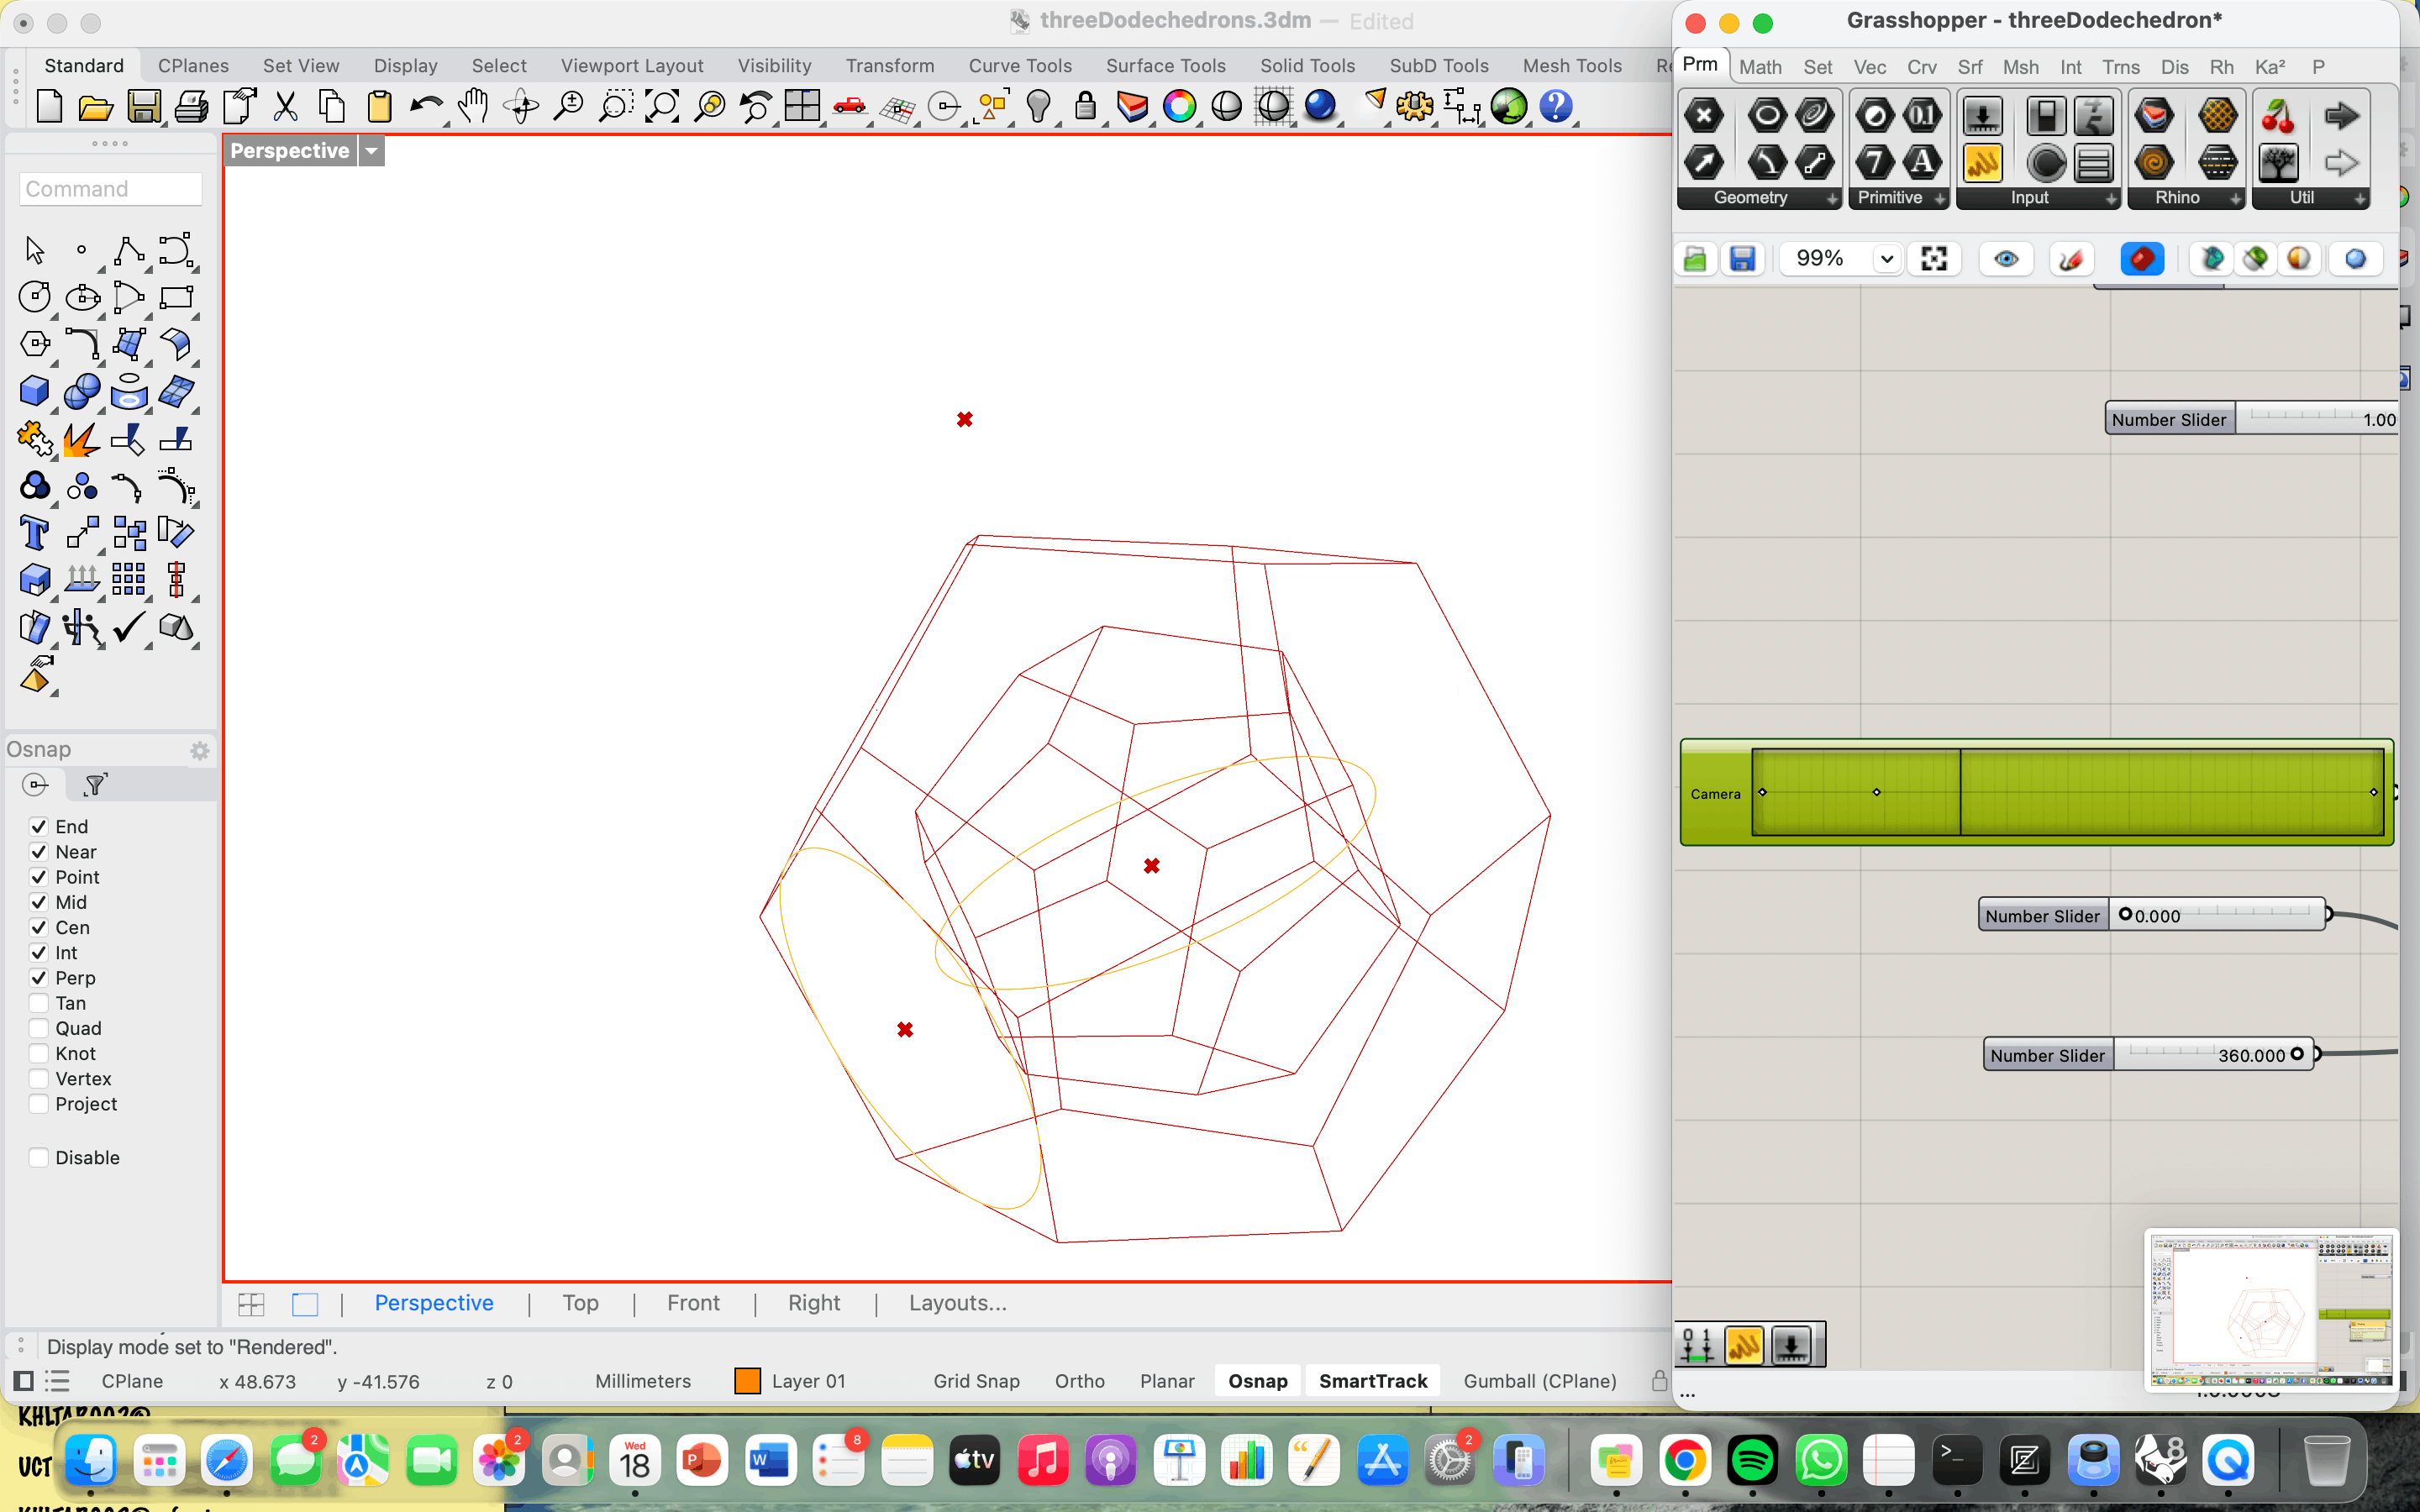Click the orange Layer 01 color swatch
The height and width of the screenshot is (1512, 2420).
point(747,1381)
